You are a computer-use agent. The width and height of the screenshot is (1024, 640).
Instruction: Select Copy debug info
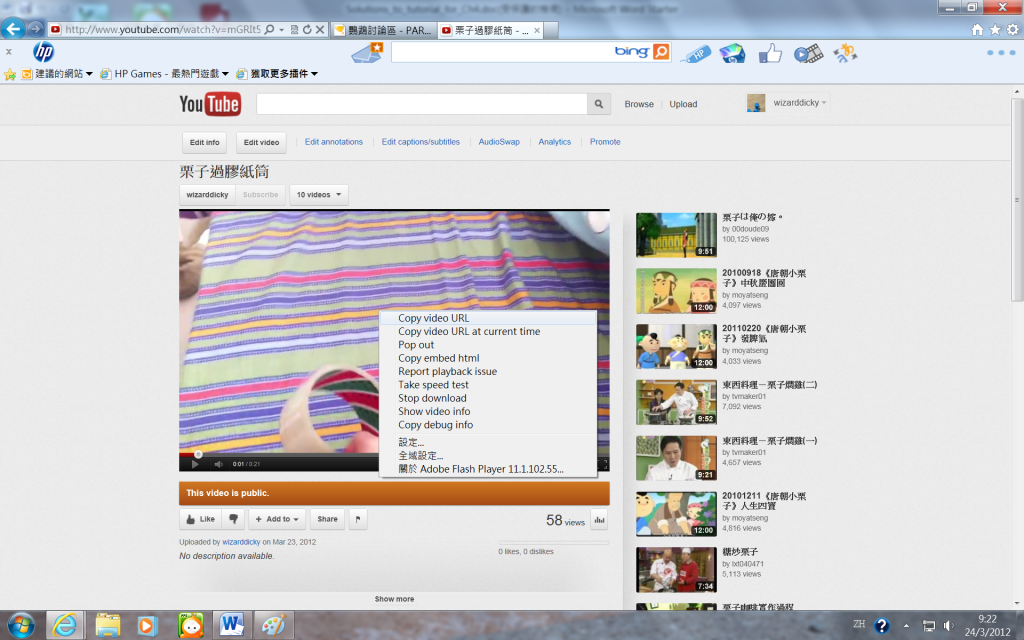tap(488, 424)
